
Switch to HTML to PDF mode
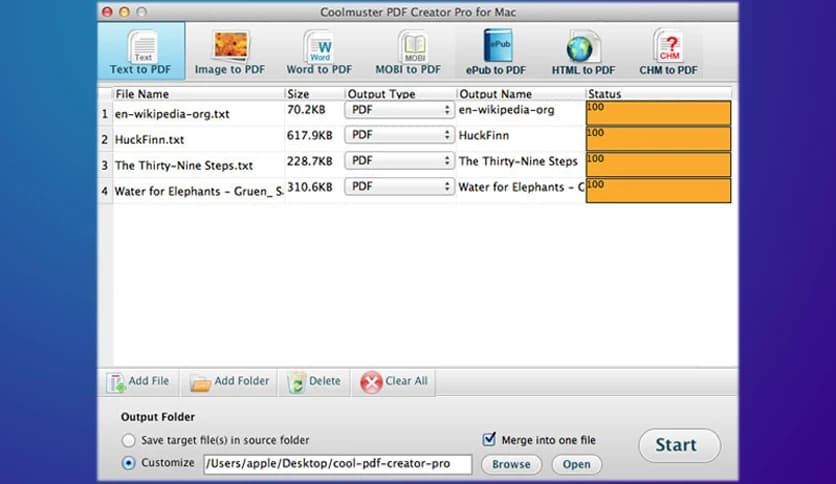(x=583, y=52)
